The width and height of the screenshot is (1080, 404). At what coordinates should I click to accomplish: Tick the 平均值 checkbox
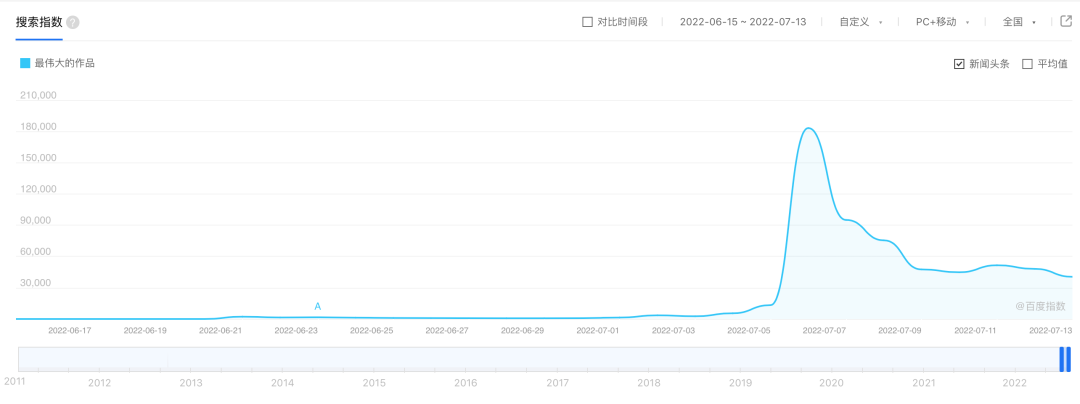coord(1027,64)
